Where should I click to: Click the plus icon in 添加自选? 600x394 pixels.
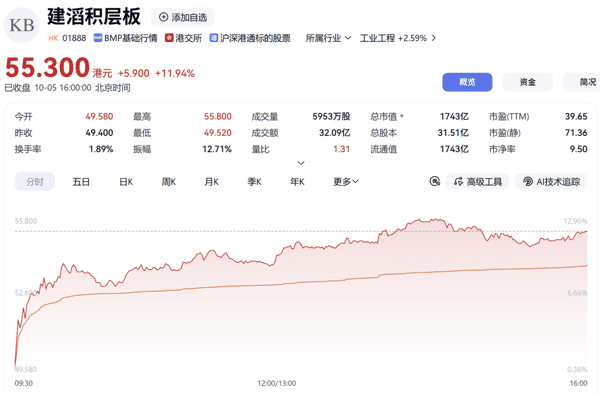pos(163,17)
